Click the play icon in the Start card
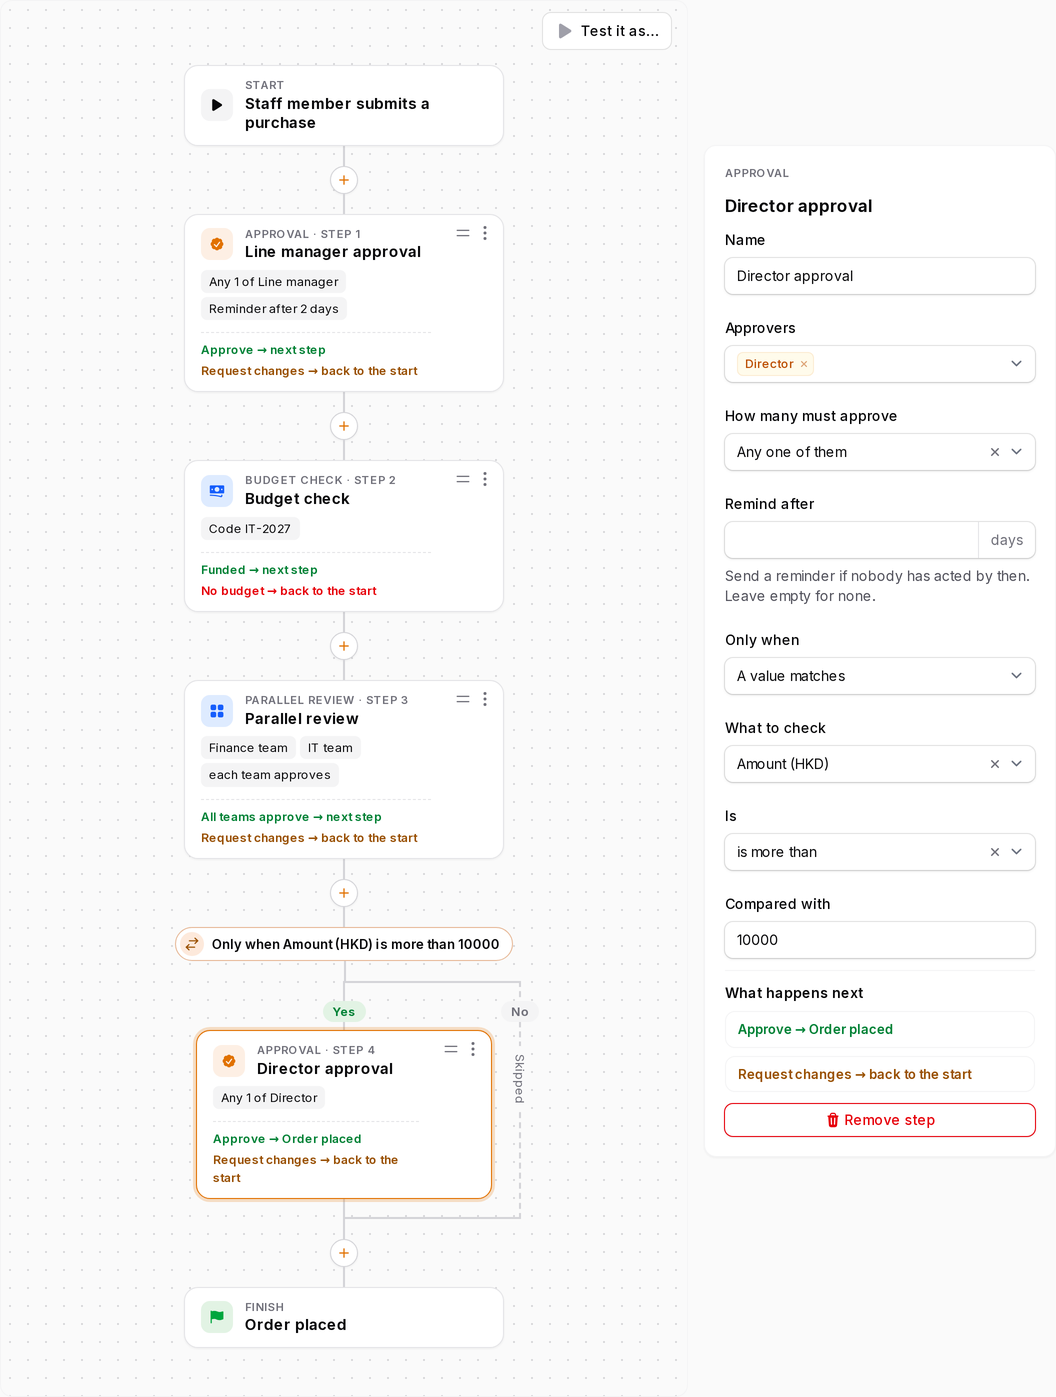Screen dimensions: 1056x1397 217,105
